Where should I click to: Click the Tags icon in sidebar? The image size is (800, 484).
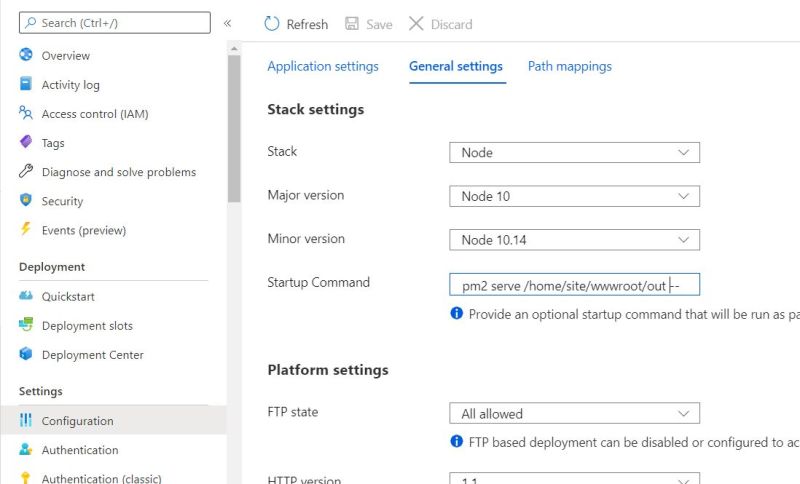[26, 142]
